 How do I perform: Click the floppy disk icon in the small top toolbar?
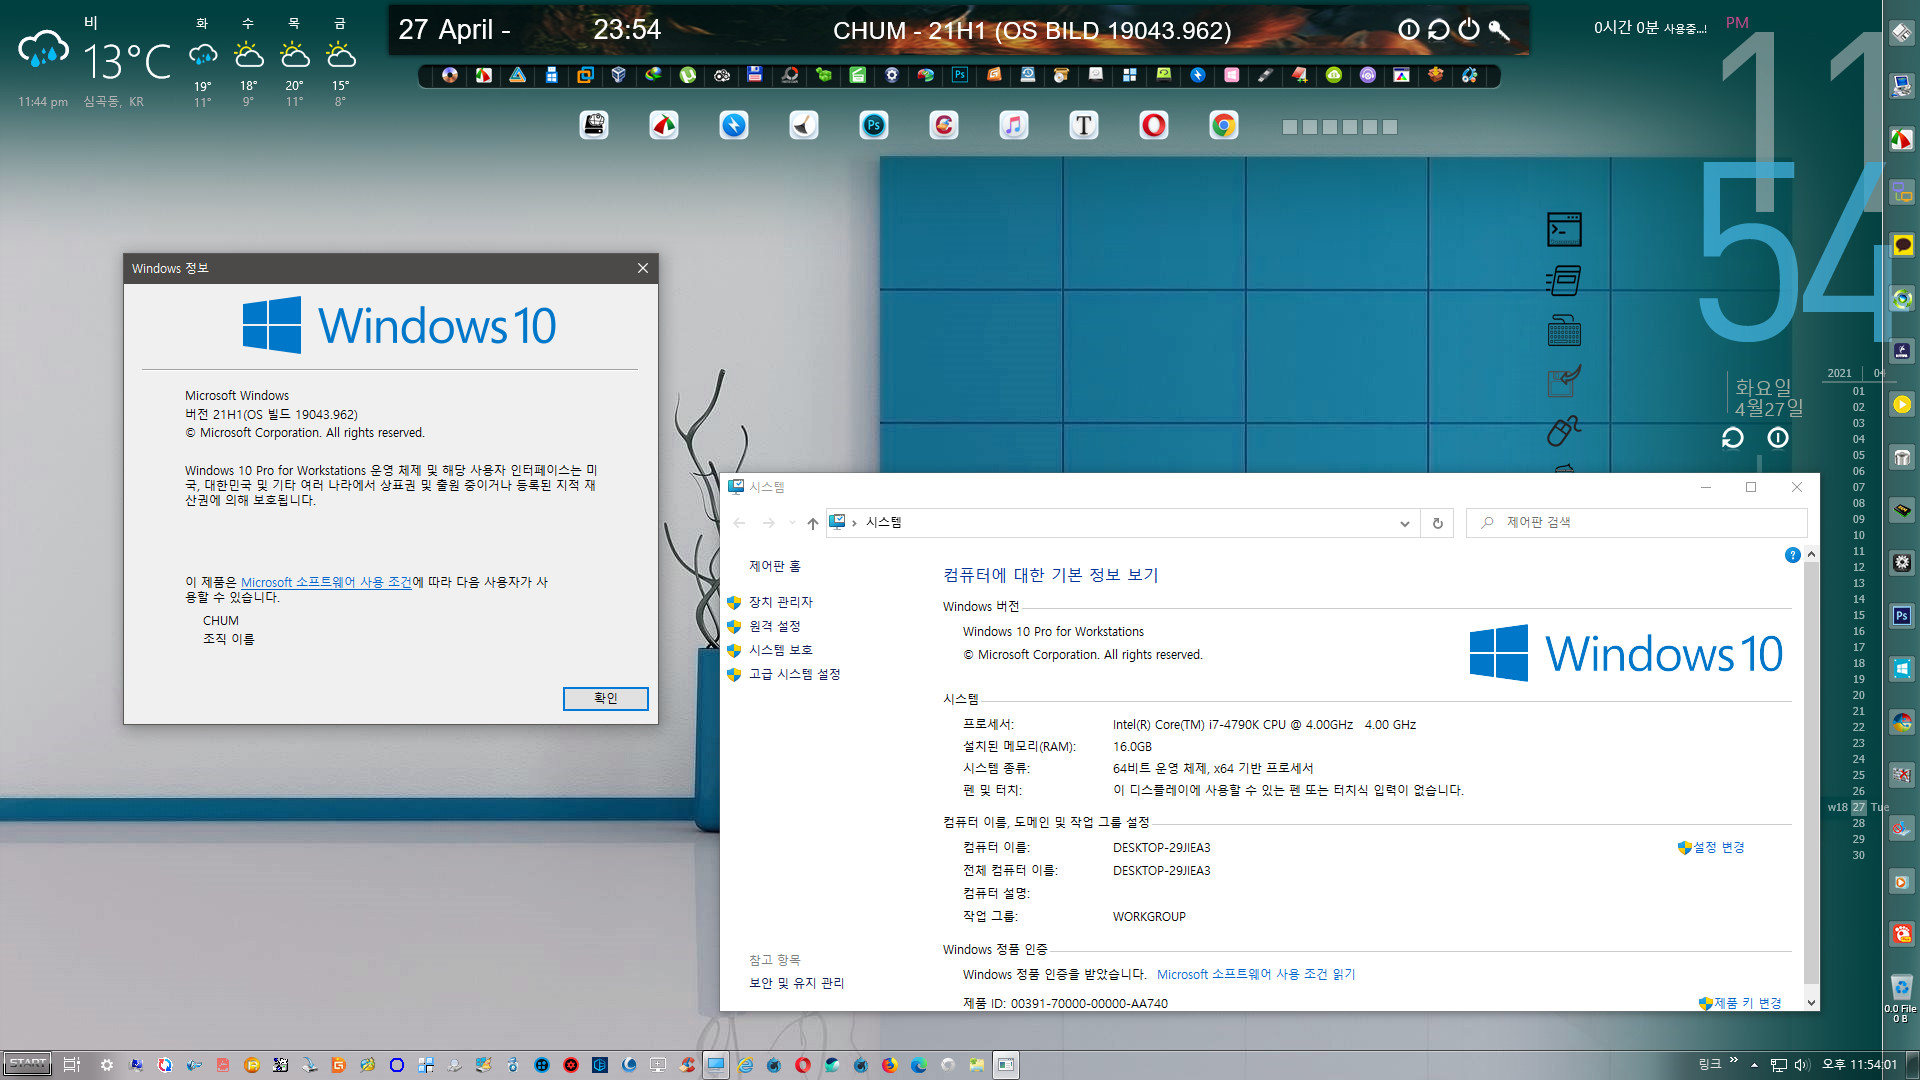[x=755, y=75]
